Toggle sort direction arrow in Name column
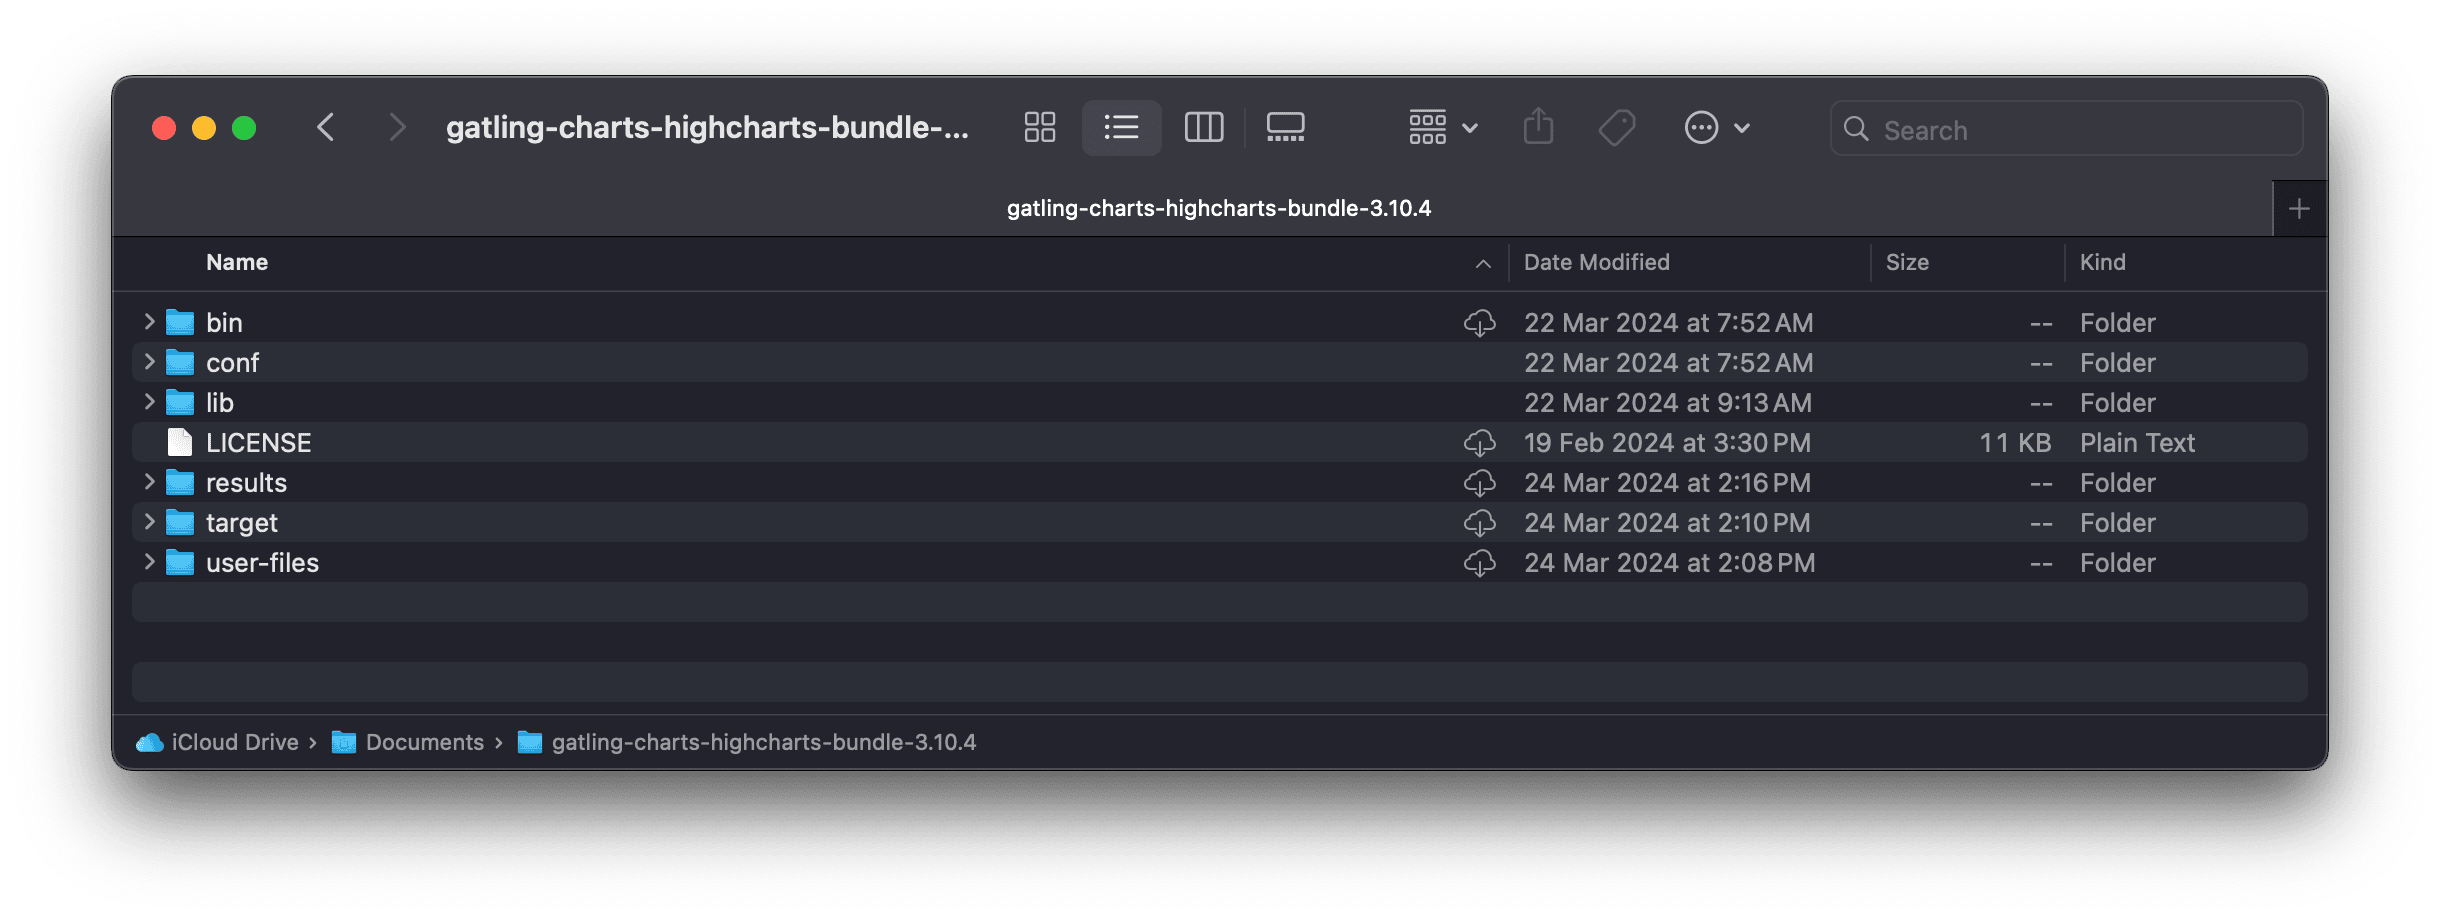Image resolution: width=2440 pixels, height=918 pixels. (1483, 263)
